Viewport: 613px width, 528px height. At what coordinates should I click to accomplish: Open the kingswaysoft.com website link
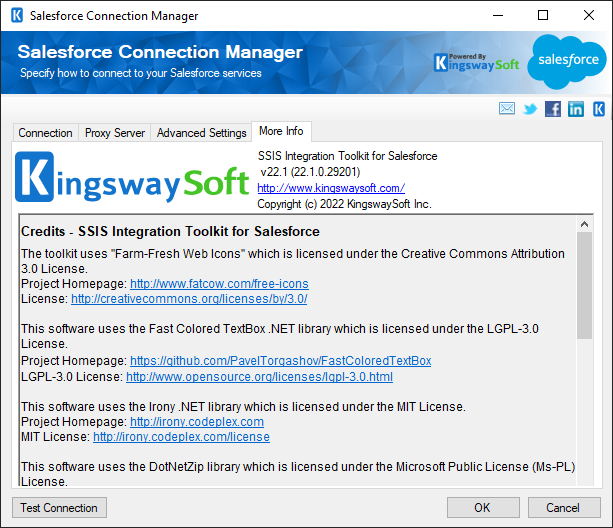(x=331, y=188)
